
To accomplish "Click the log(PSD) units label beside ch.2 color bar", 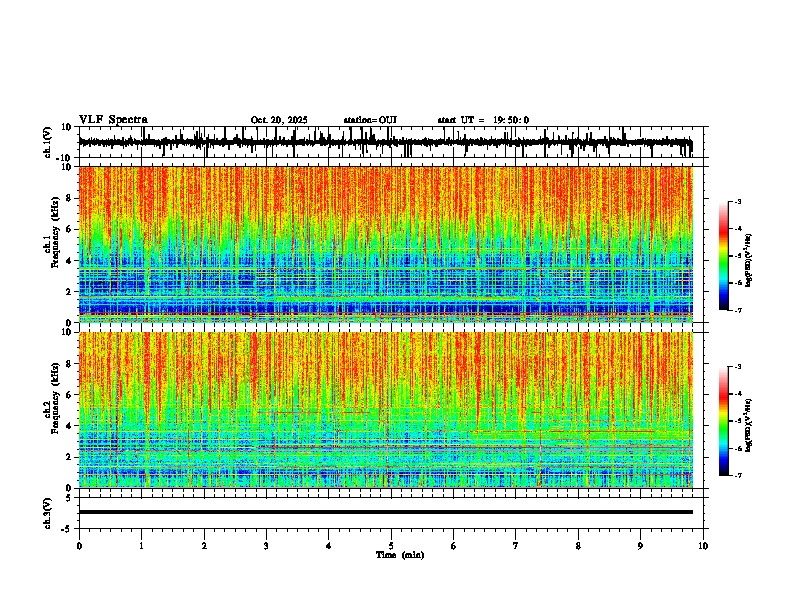I will point(749,425).
